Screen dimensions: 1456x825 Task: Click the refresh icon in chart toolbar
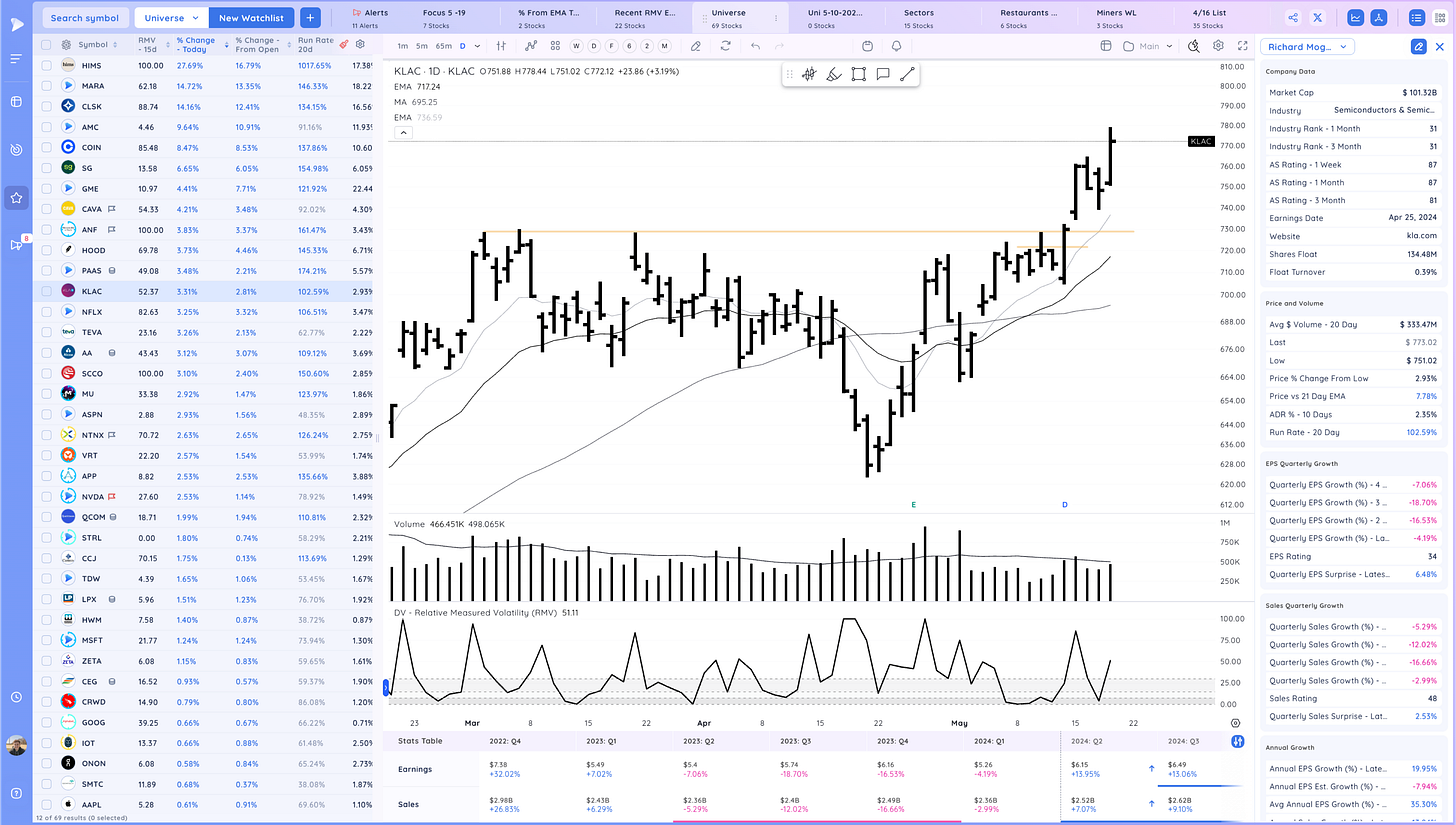coord(725,46)
